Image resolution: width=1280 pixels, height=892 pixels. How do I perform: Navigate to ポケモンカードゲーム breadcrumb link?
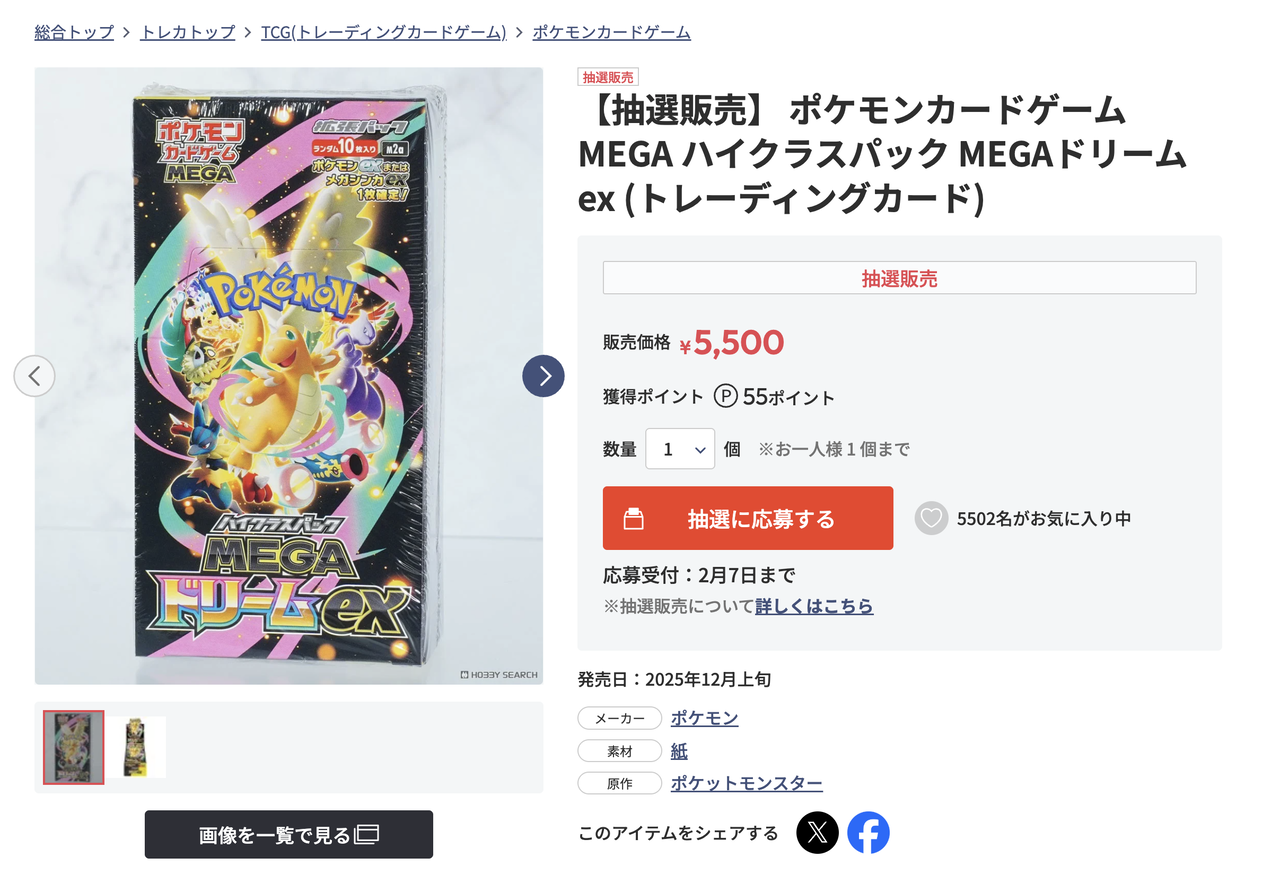(x=610, y=31)
